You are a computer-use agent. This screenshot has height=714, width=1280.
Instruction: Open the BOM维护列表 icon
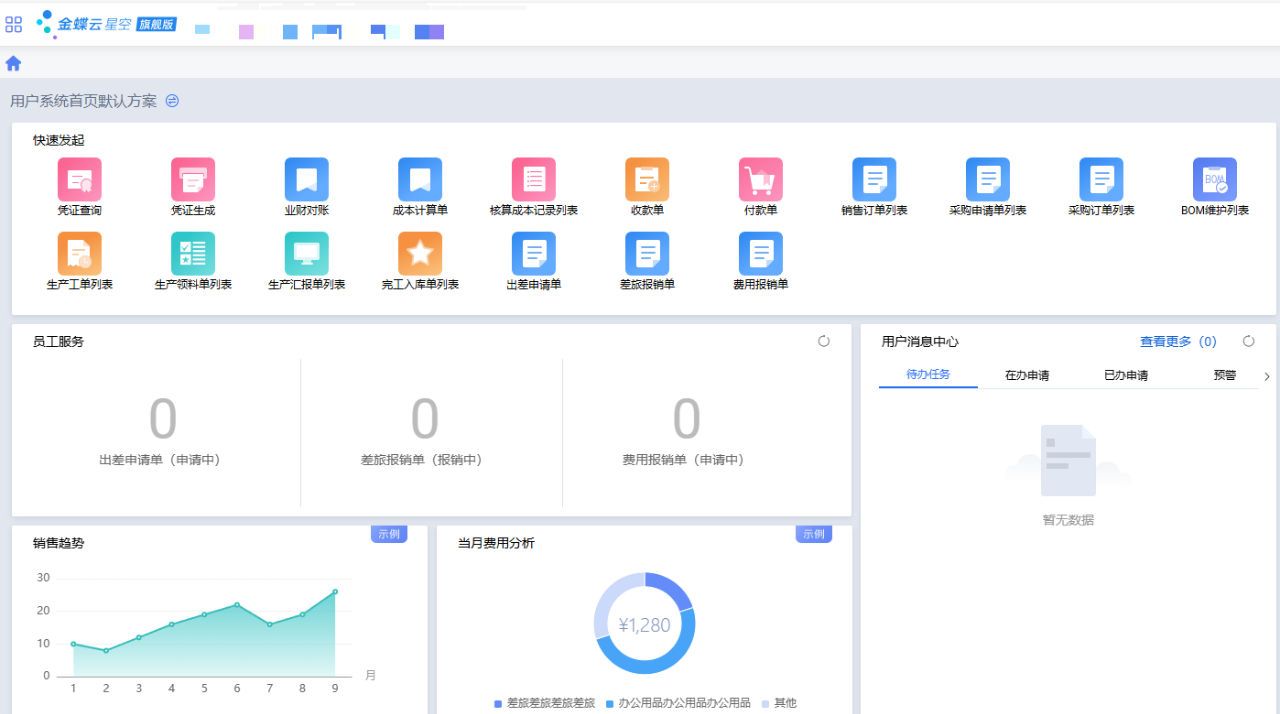[x=1214, y=180]
